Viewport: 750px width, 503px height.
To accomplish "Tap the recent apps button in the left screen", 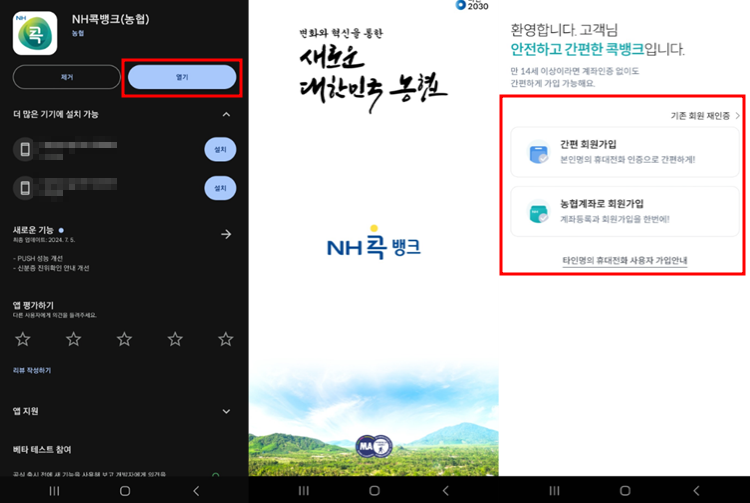I will 55,491.
